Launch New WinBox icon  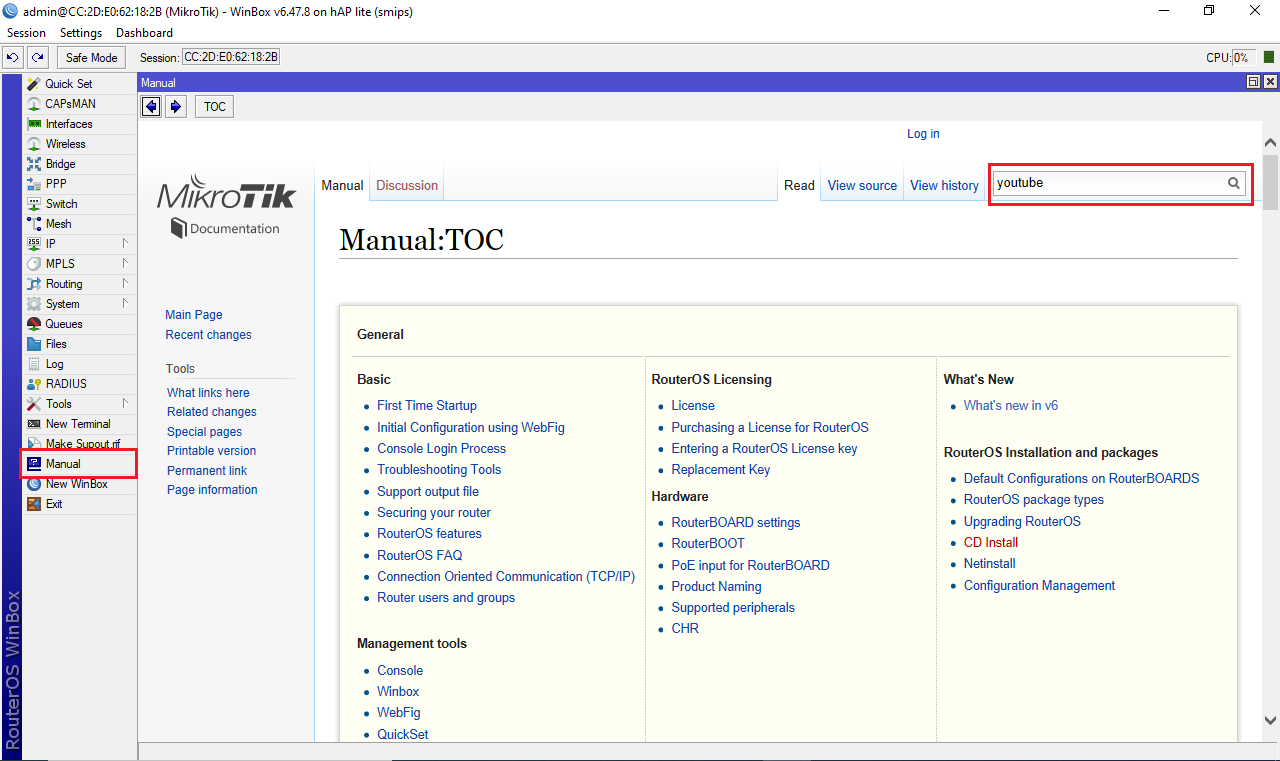click(34, 484)
